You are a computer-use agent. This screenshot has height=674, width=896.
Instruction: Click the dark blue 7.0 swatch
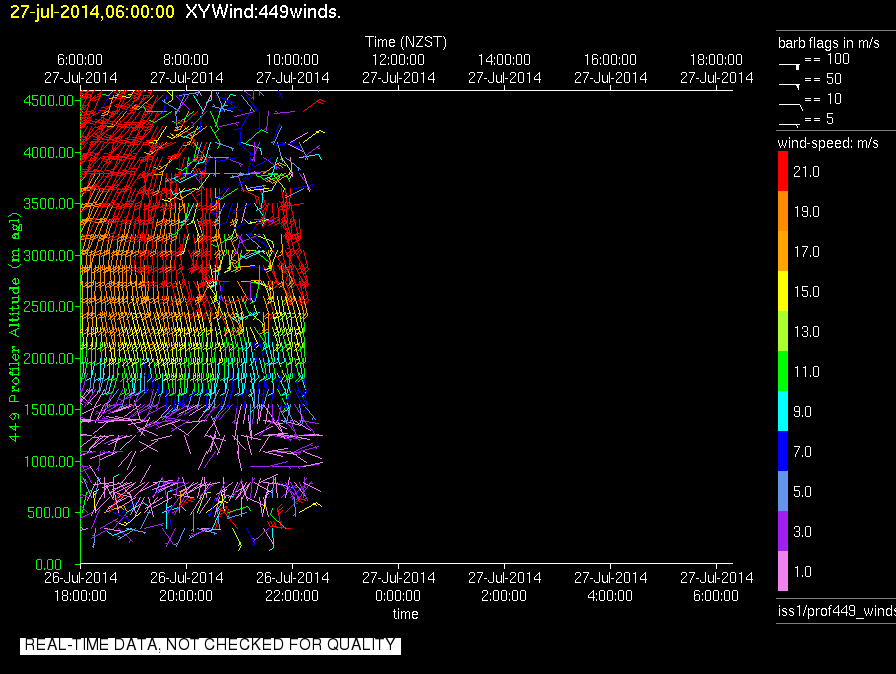tap(783, 452)
